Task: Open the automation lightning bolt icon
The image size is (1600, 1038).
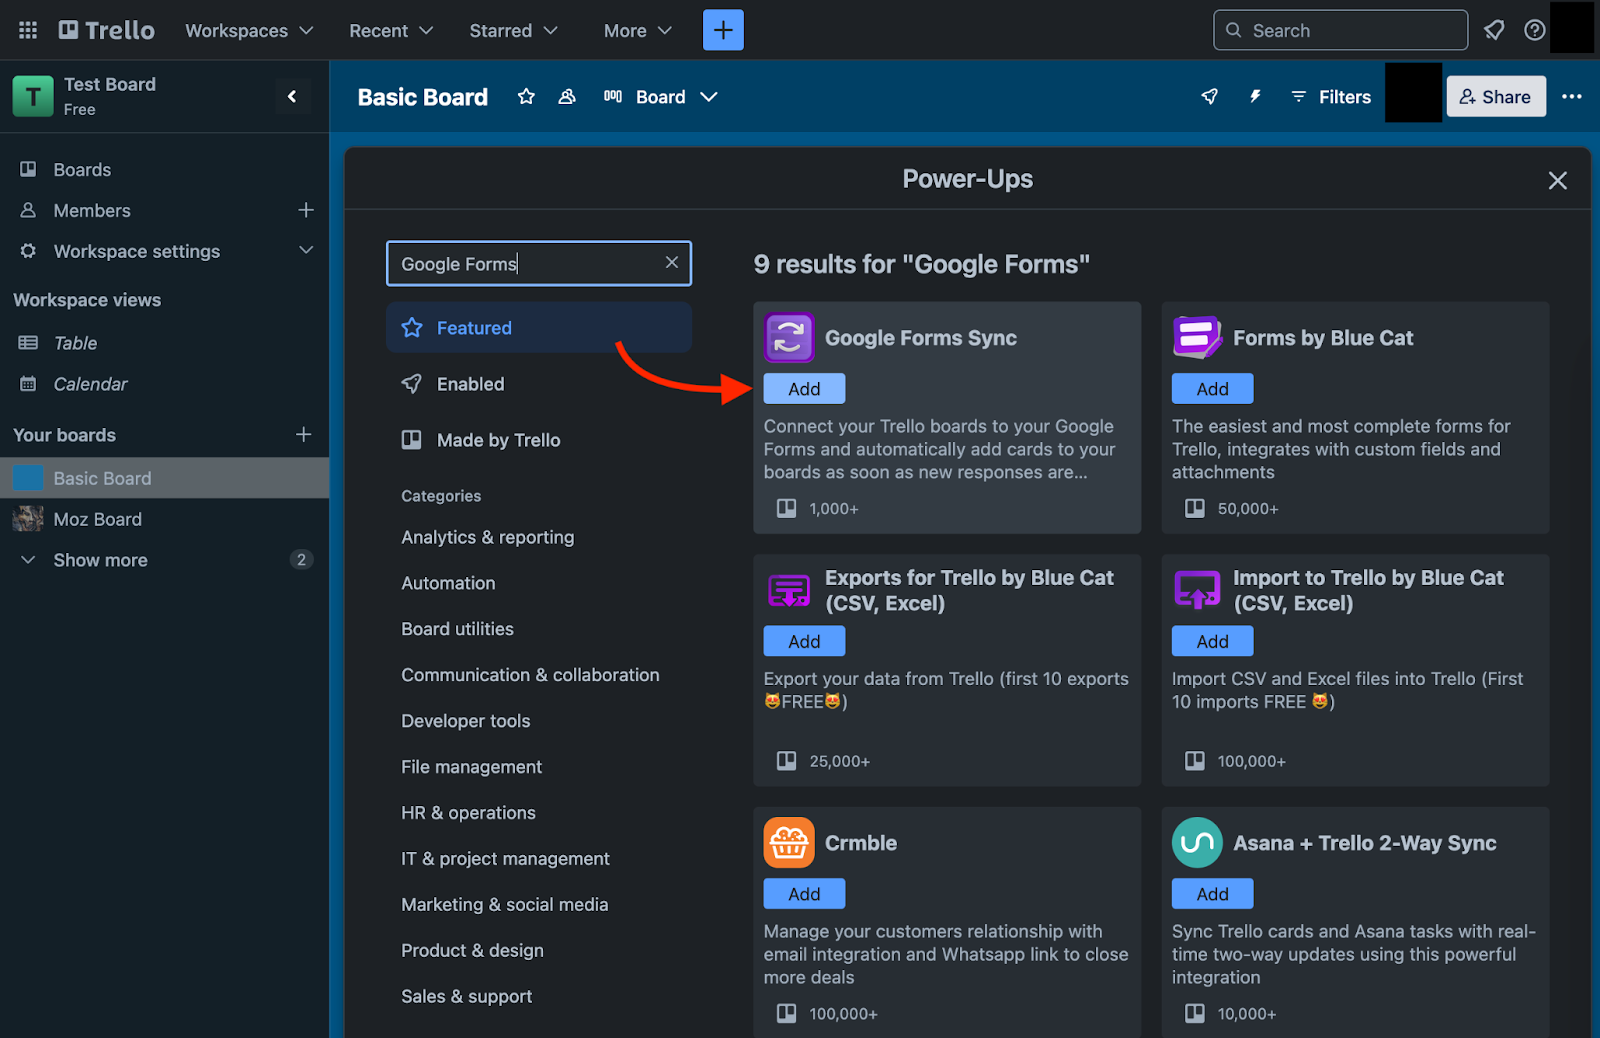Action: (x=1255, y=97)
